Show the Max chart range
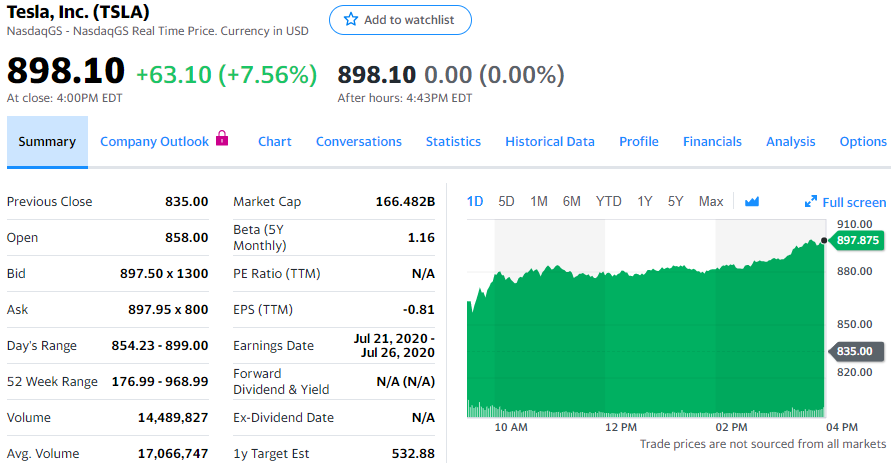This screenshot has height=463, width=891. tap(711, 201)
